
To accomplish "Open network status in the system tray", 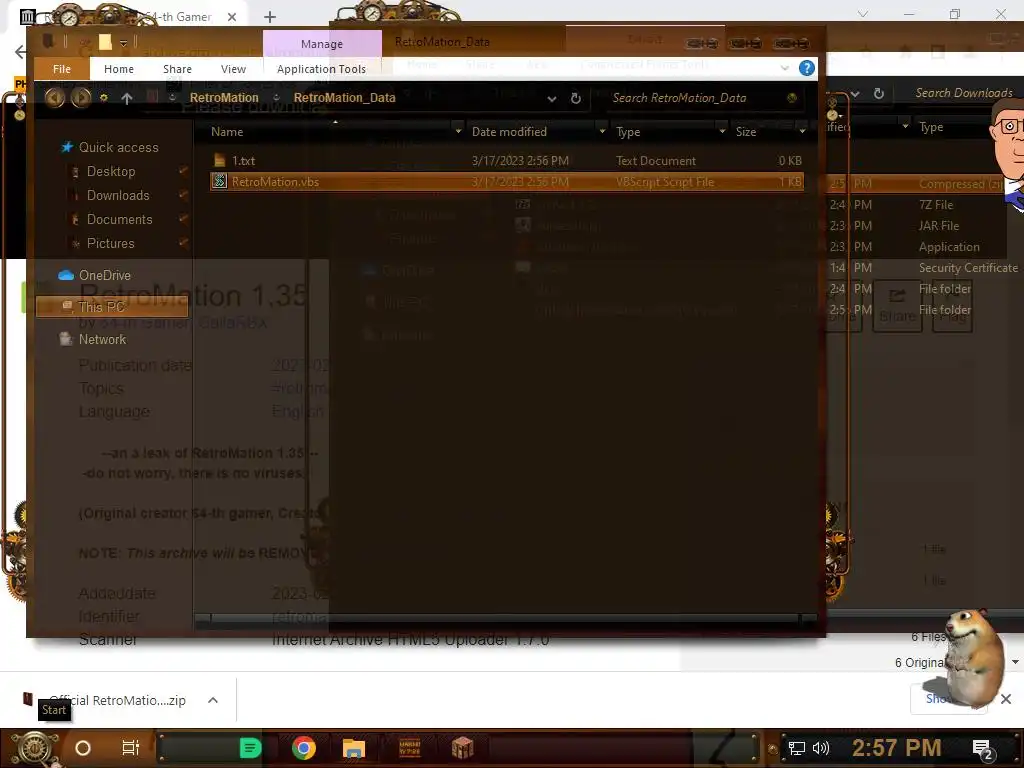I will [797, 748].
